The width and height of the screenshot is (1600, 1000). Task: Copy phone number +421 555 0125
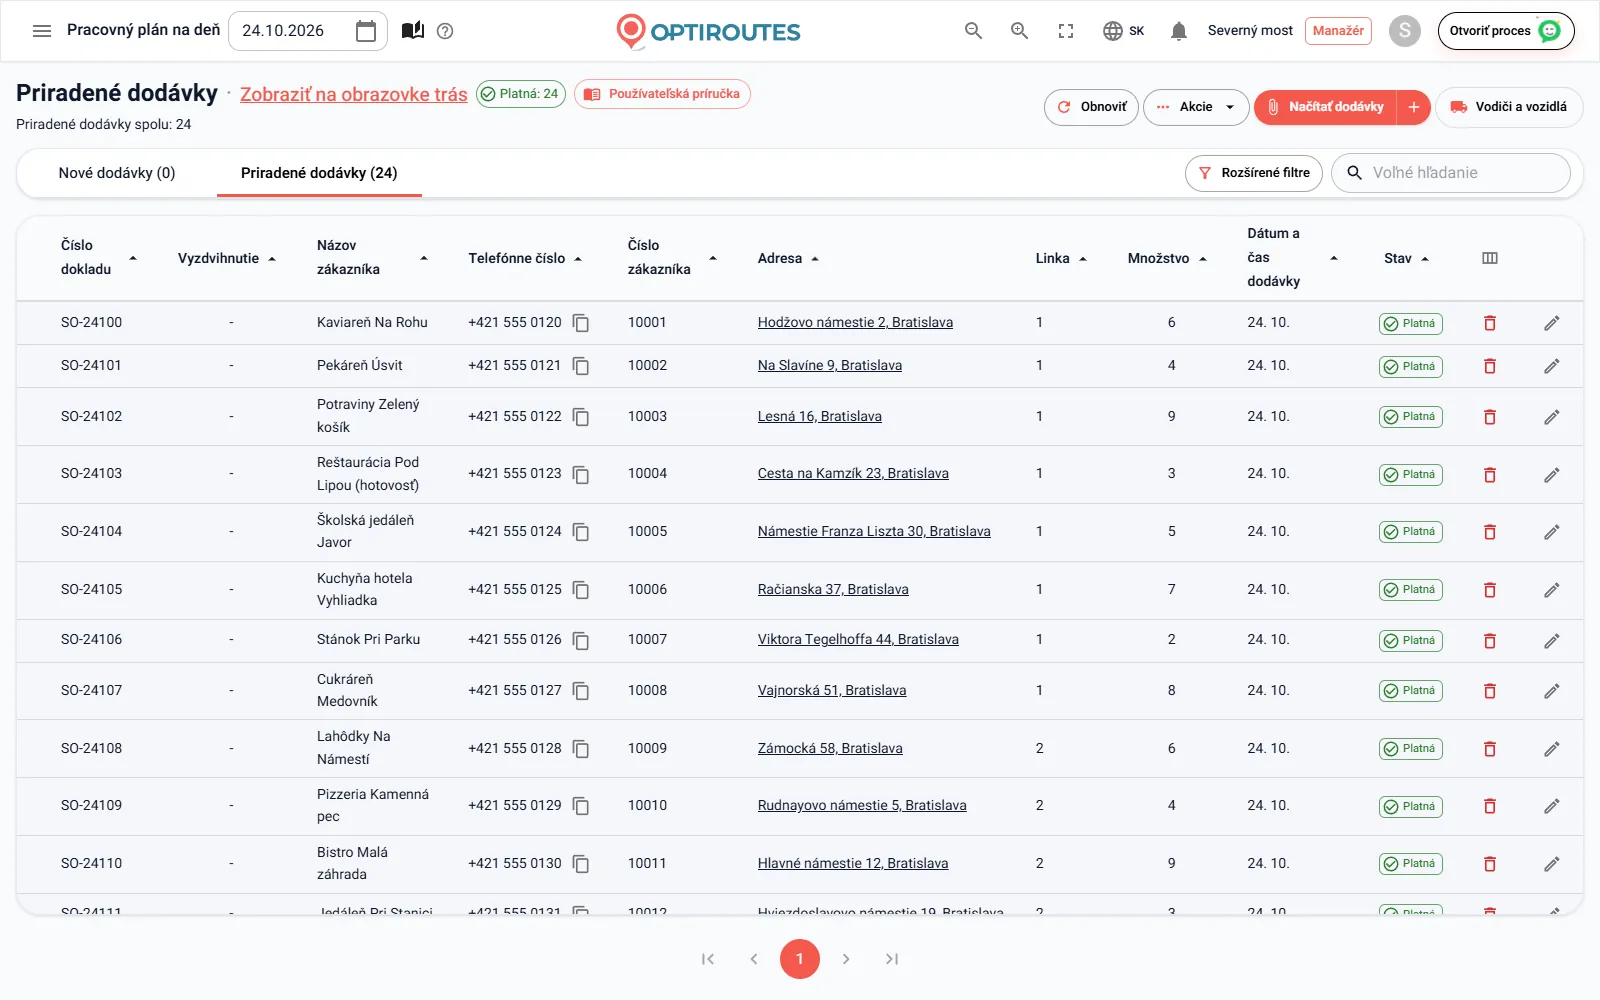581,590
